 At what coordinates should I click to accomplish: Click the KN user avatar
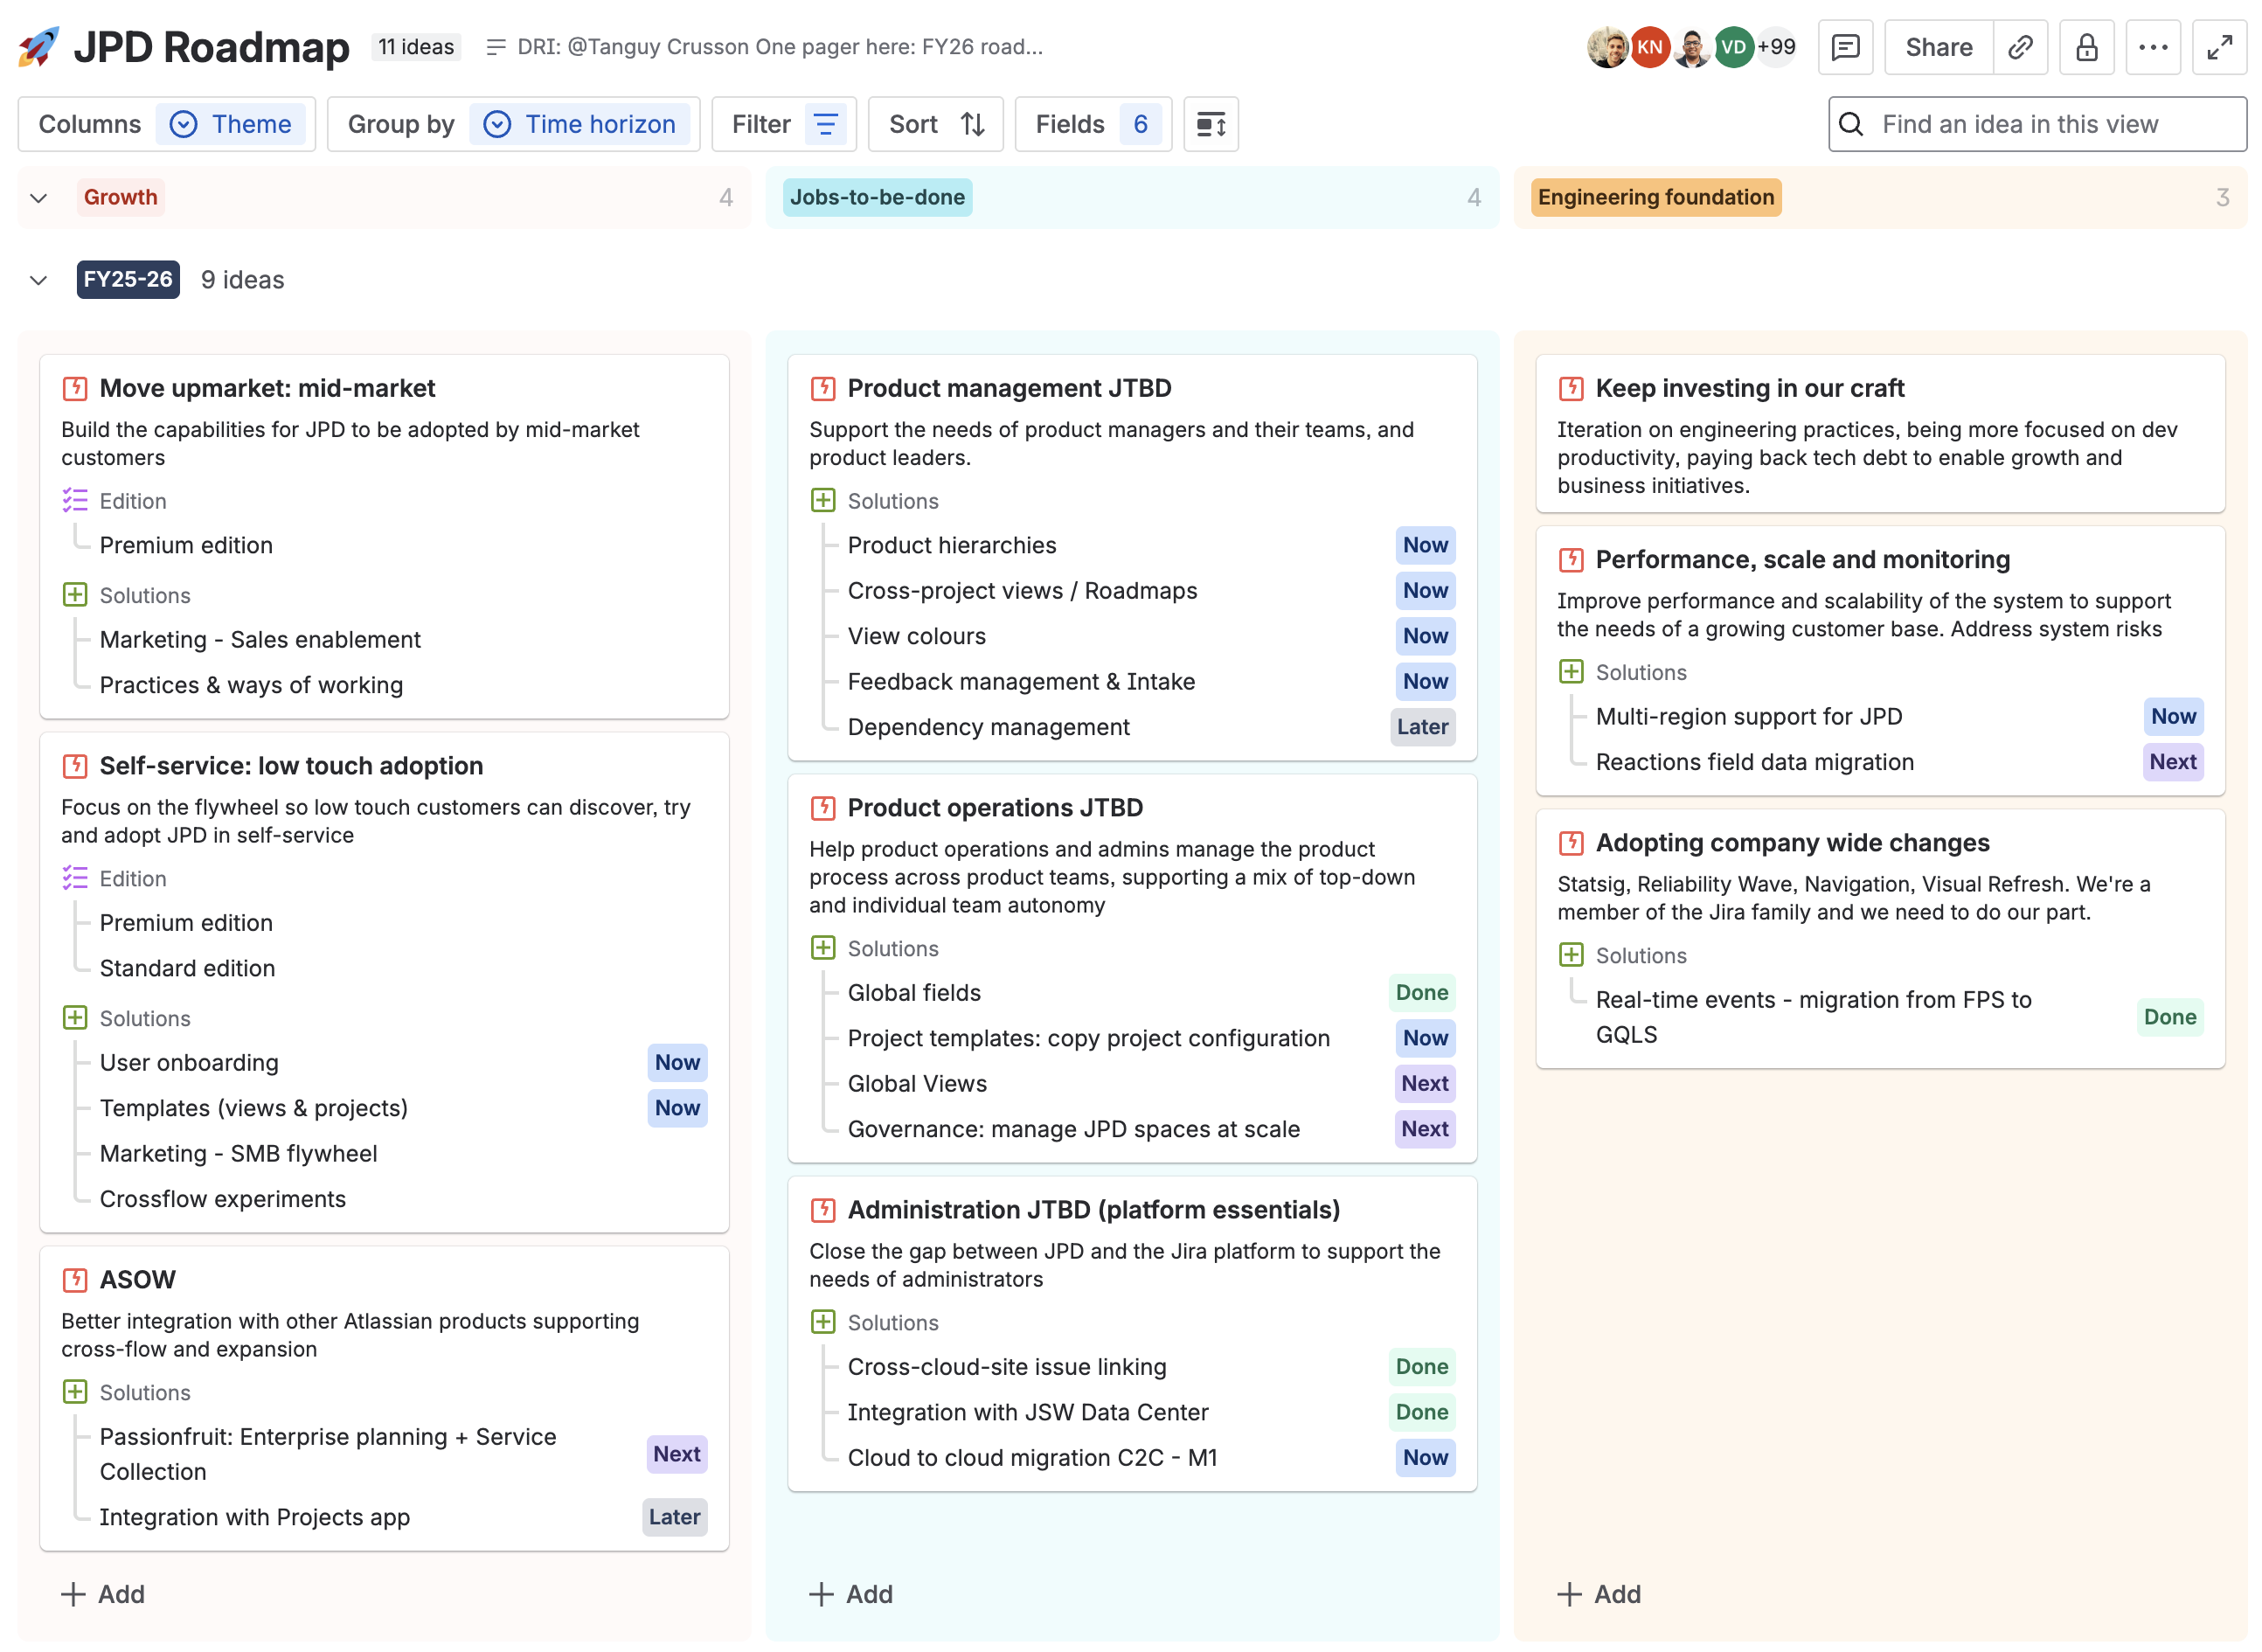1649,47
